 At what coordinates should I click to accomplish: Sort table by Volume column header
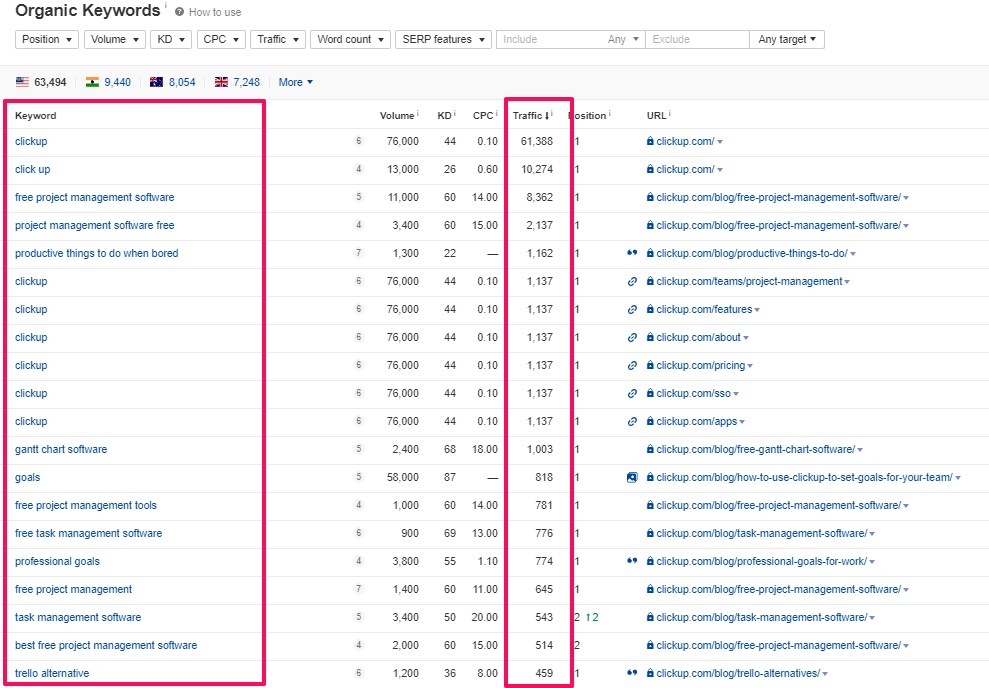[x=396, y=116]
